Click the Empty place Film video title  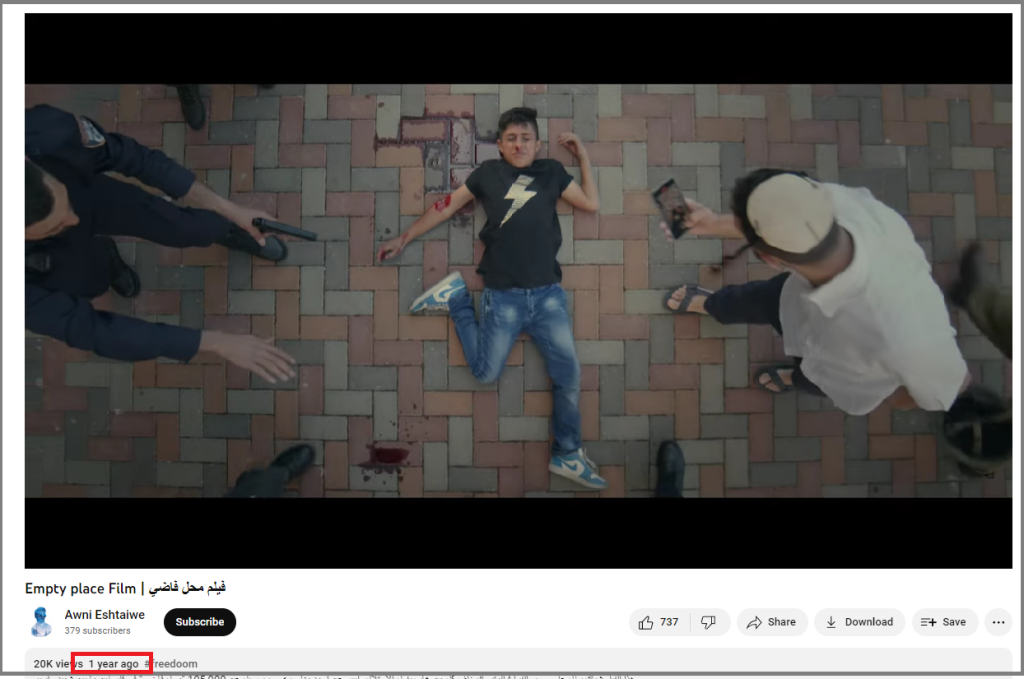[125, 588]
